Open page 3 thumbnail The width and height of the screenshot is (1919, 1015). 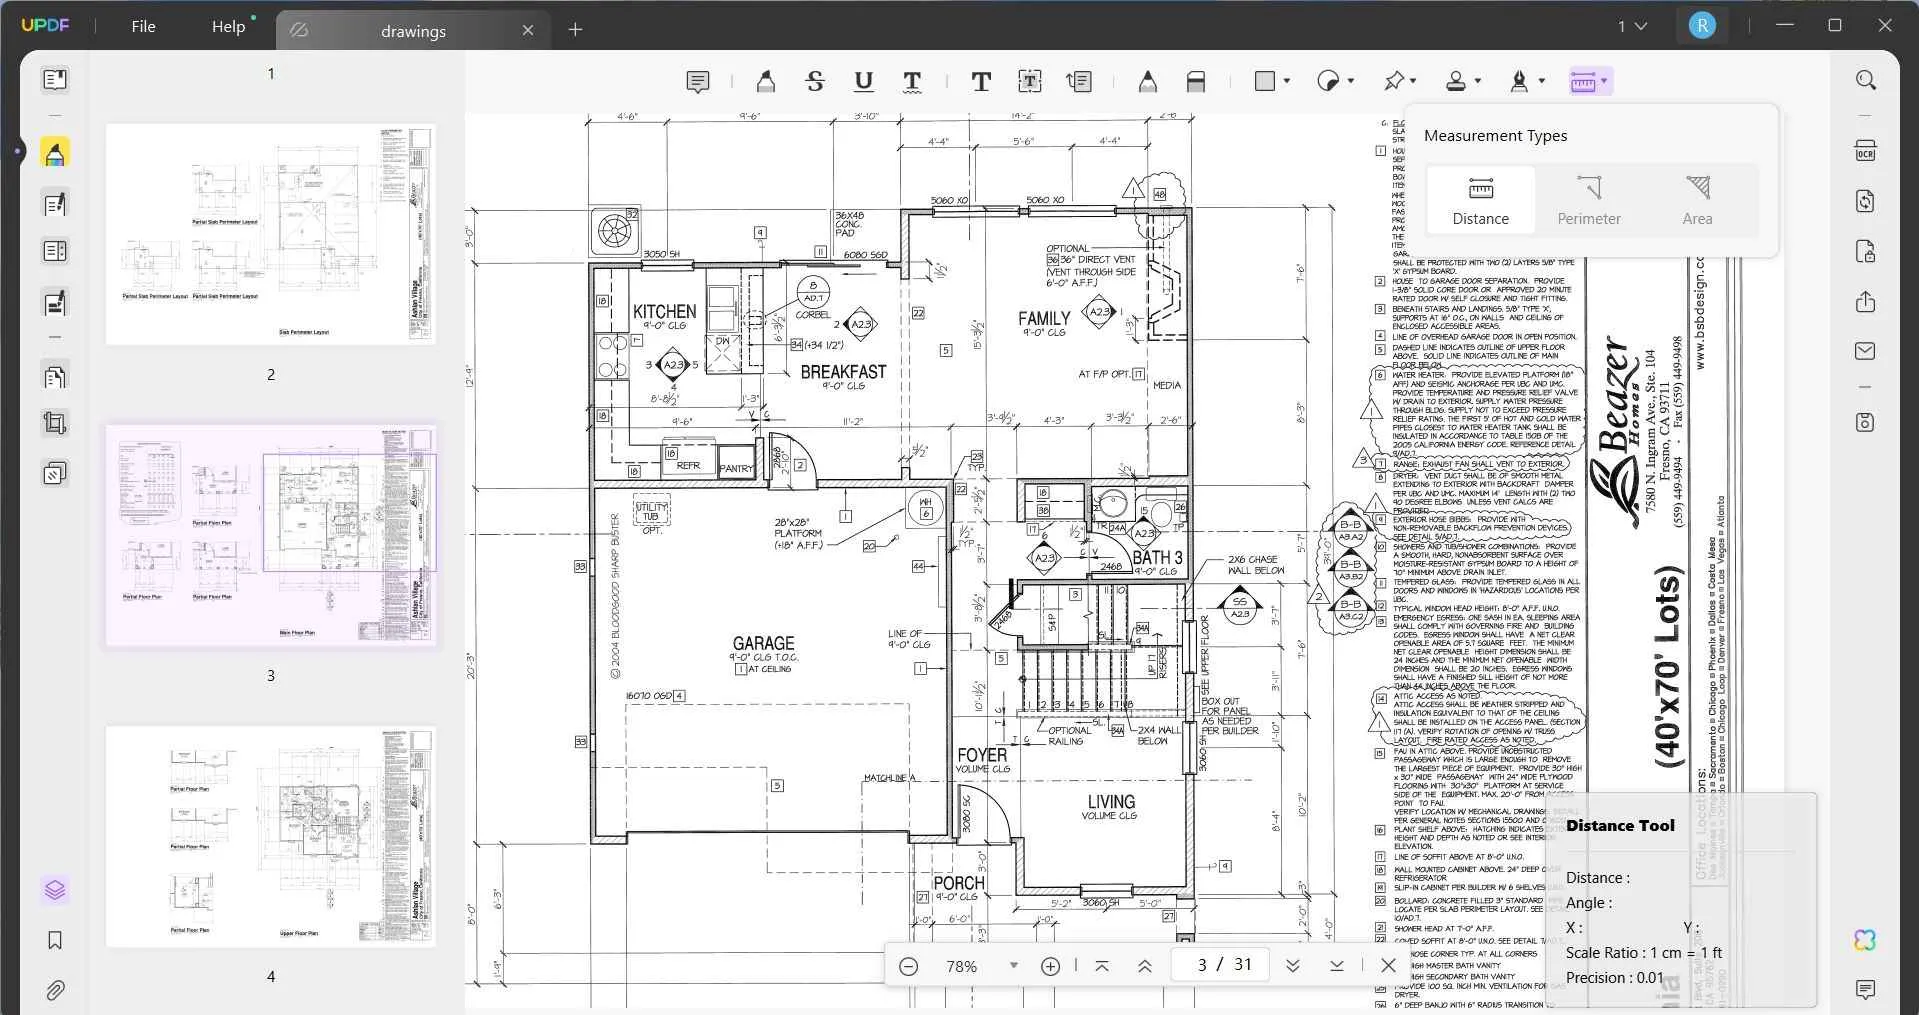[x=270, y=536]
